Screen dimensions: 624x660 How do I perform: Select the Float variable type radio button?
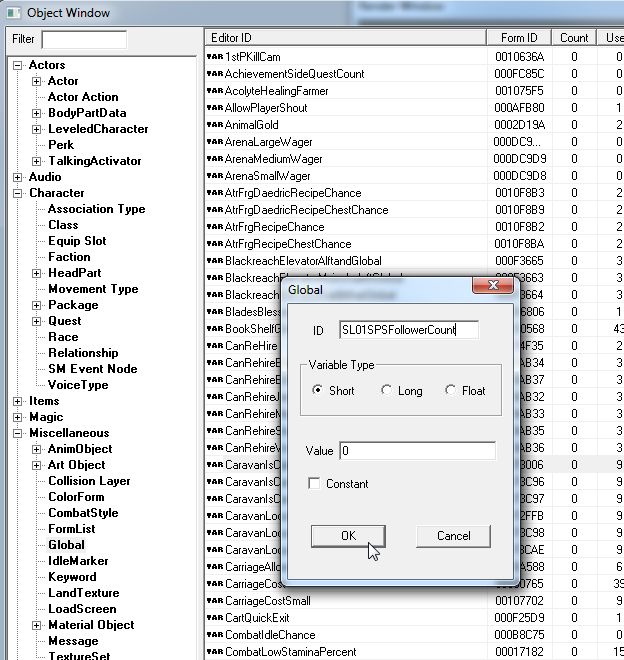click(x=450, y=390)
